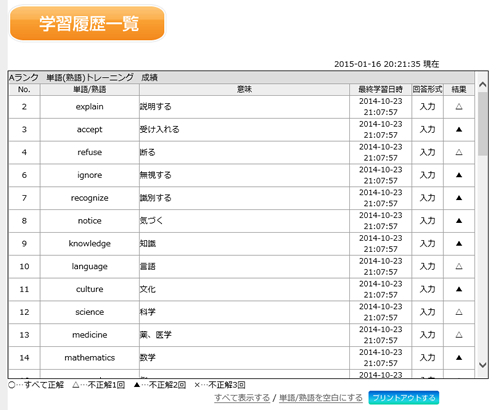Click the meaning 数学
This screenshot has width=500, height=410.
point(148,358)
